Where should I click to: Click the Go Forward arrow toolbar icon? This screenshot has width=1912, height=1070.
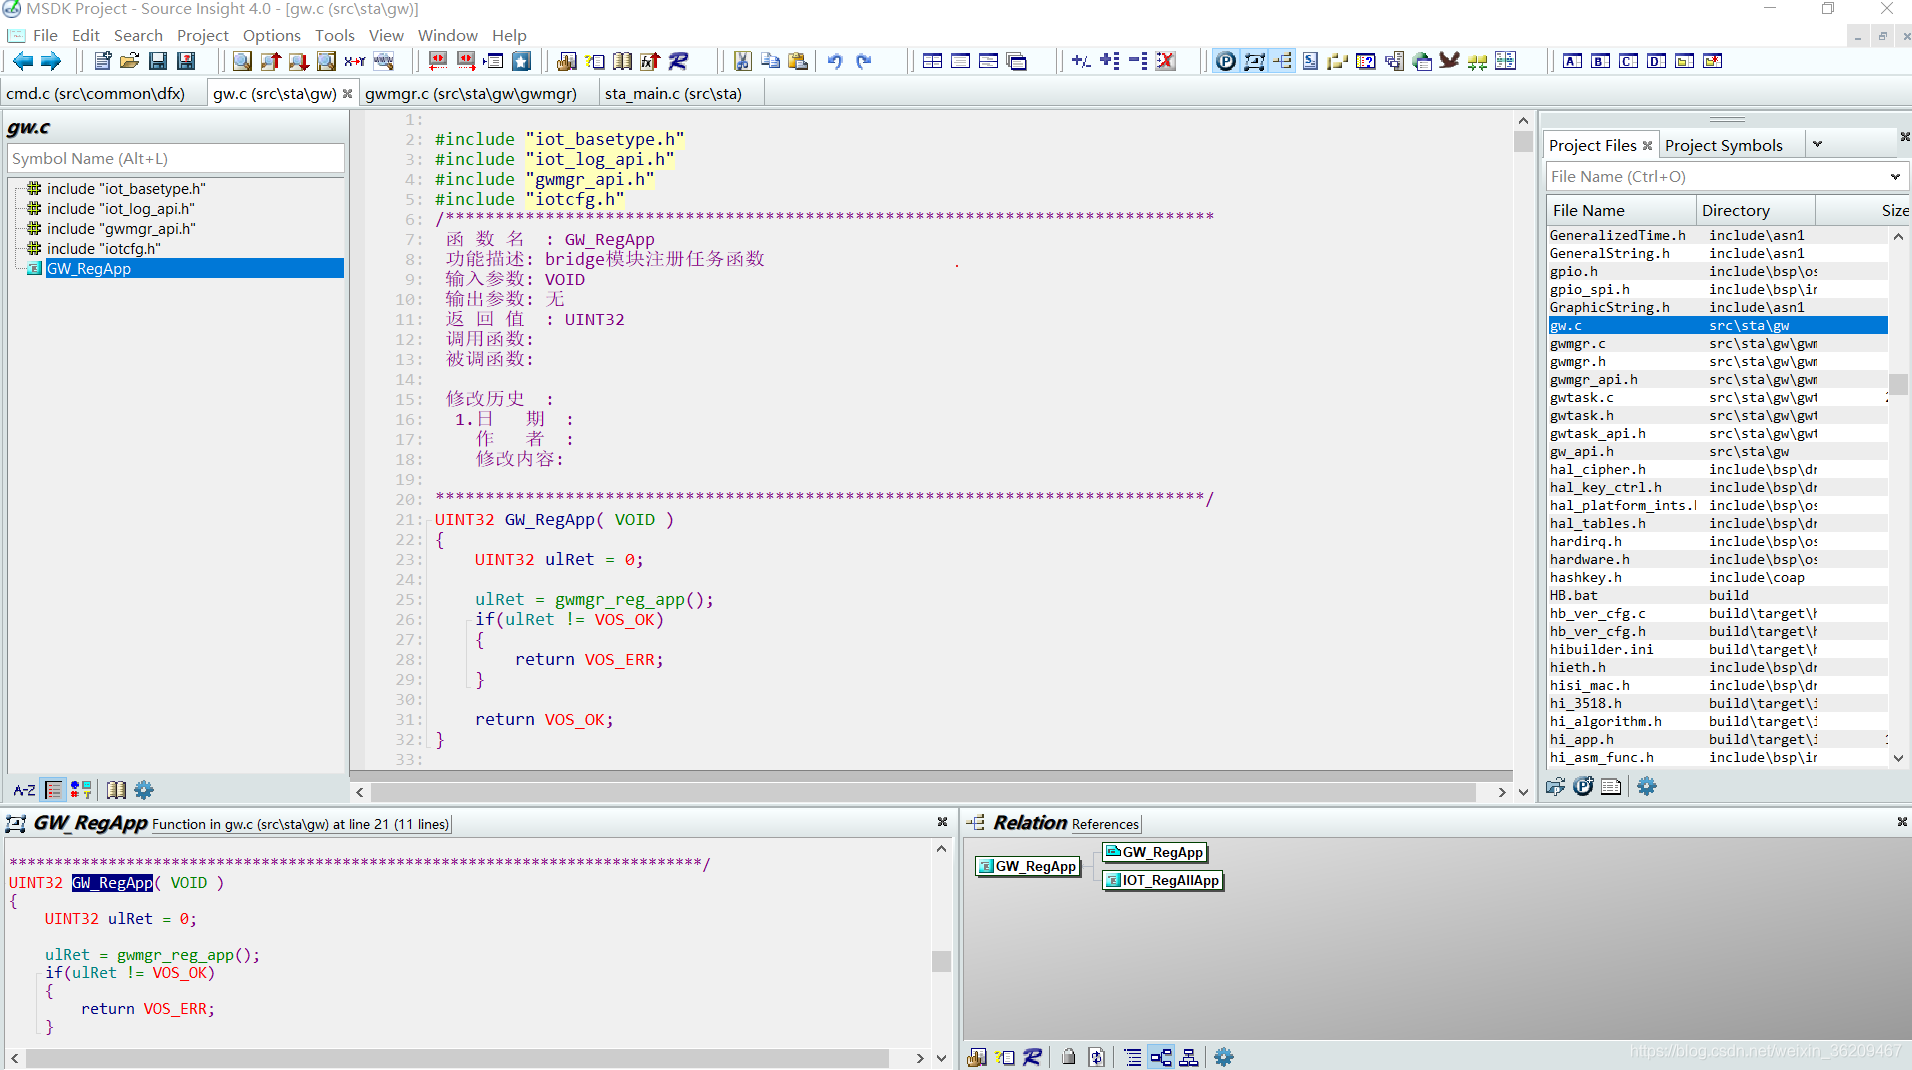tap(50, 61)
